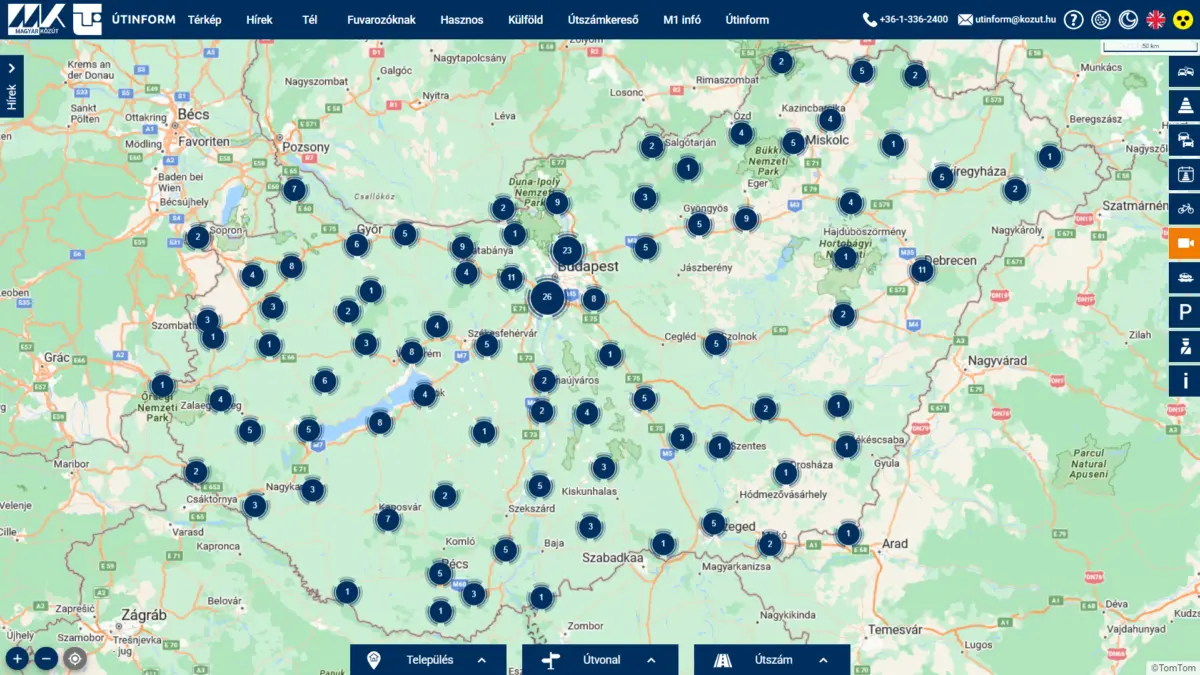Expand the Település search panel
Viewport: 1200px width, 675px height.
[x=428, y=660]
